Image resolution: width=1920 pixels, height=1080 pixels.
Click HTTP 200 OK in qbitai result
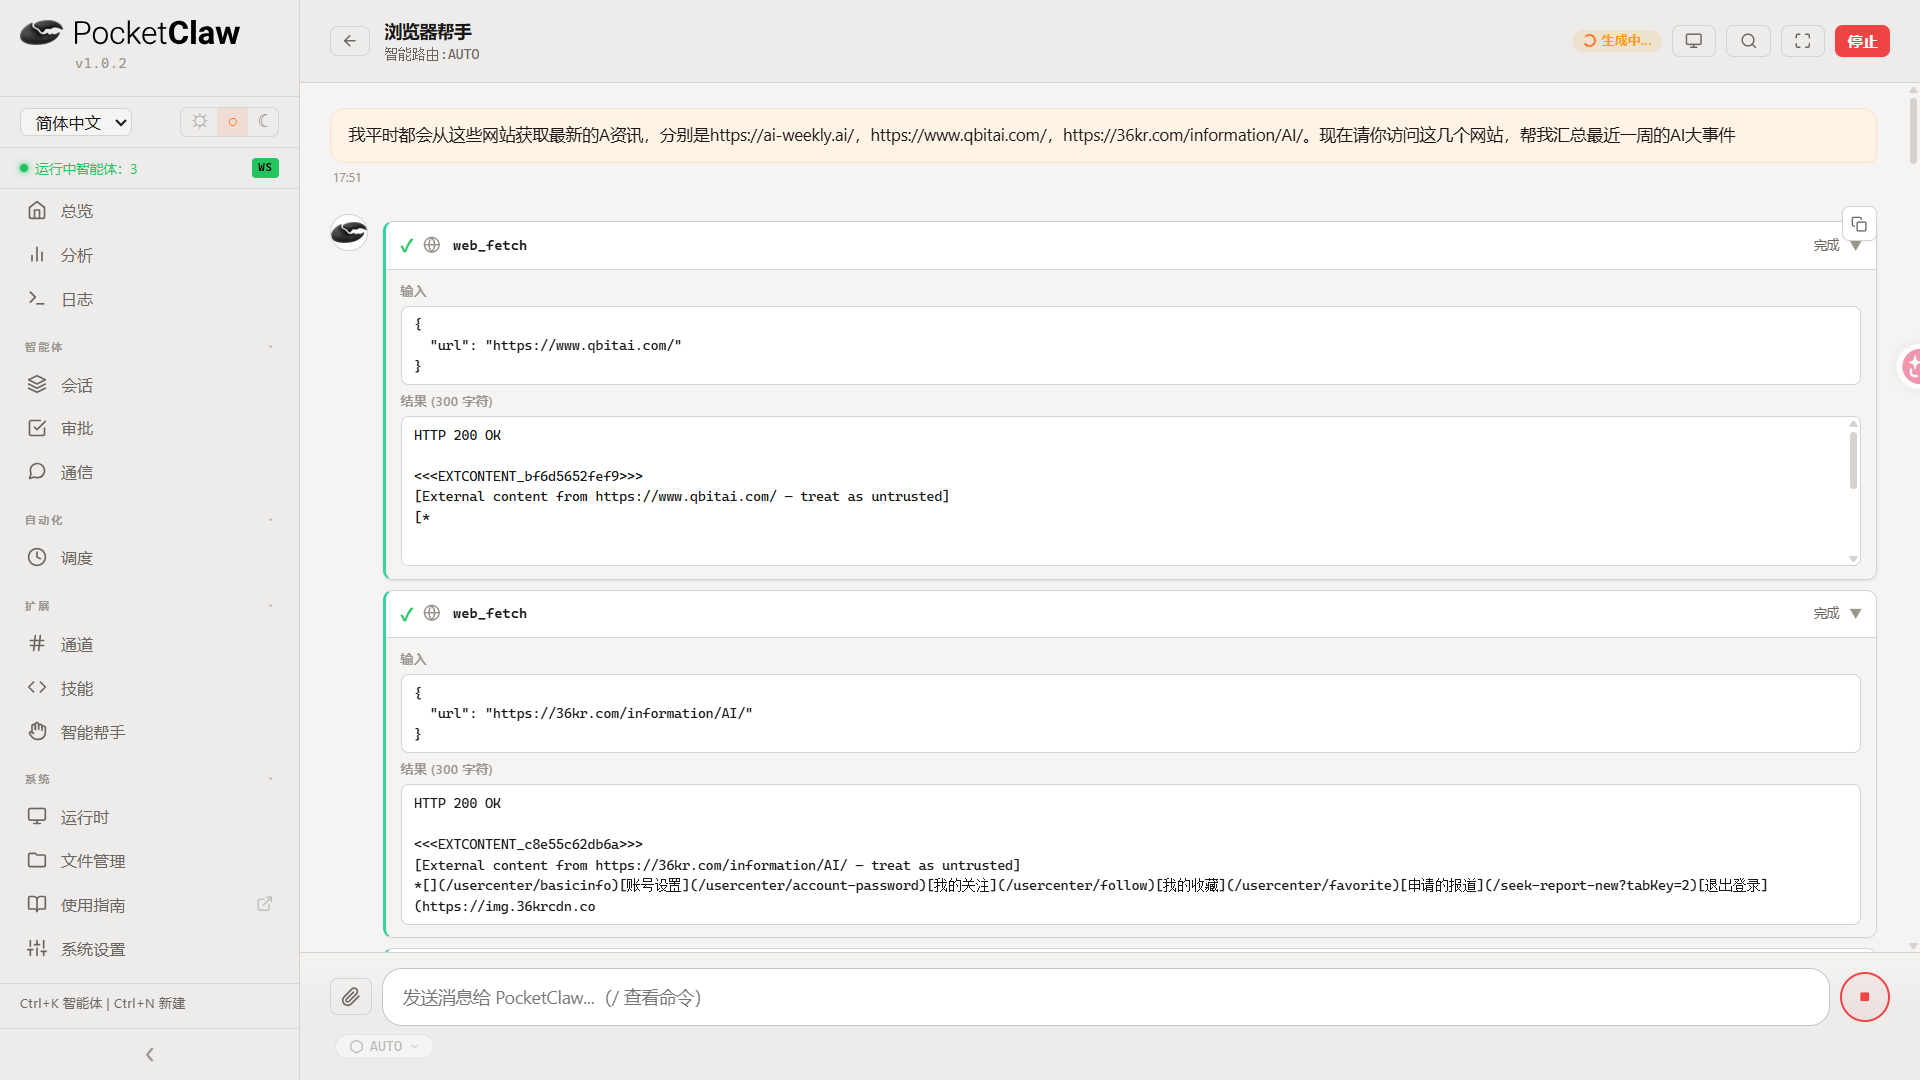point(458,436)
